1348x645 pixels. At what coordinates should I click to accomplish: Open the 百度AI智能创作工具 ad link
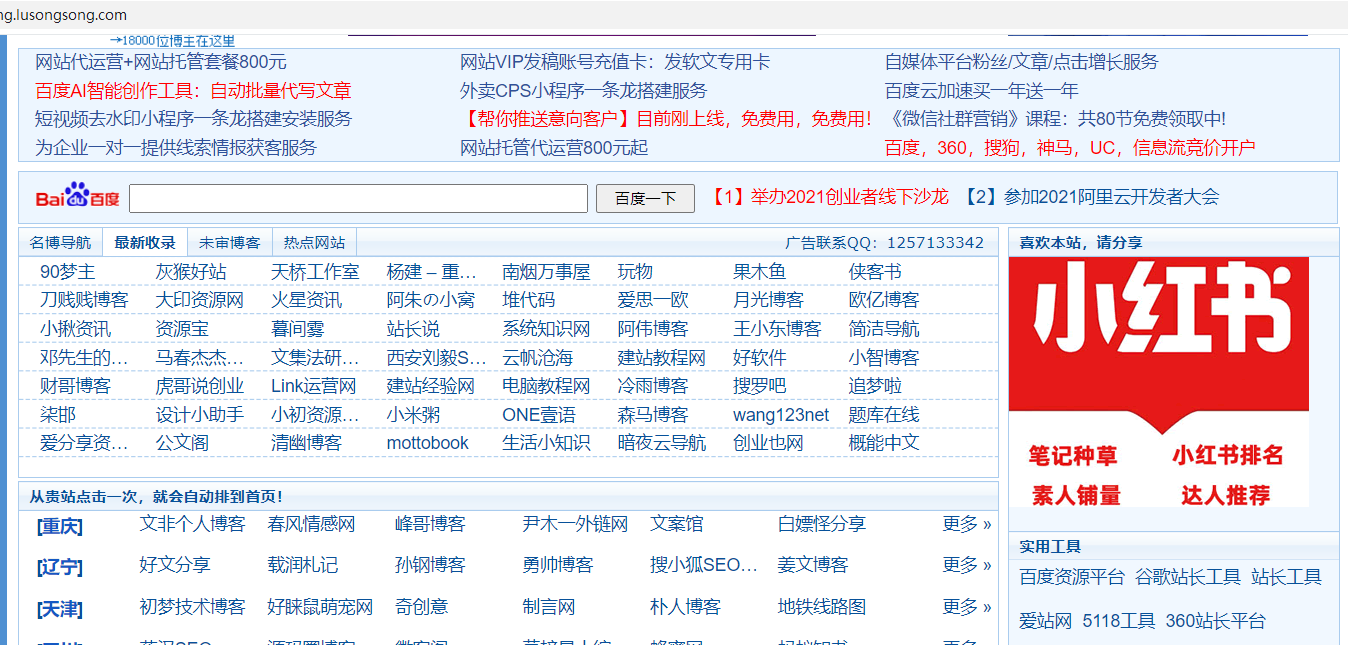pos(193,91)
